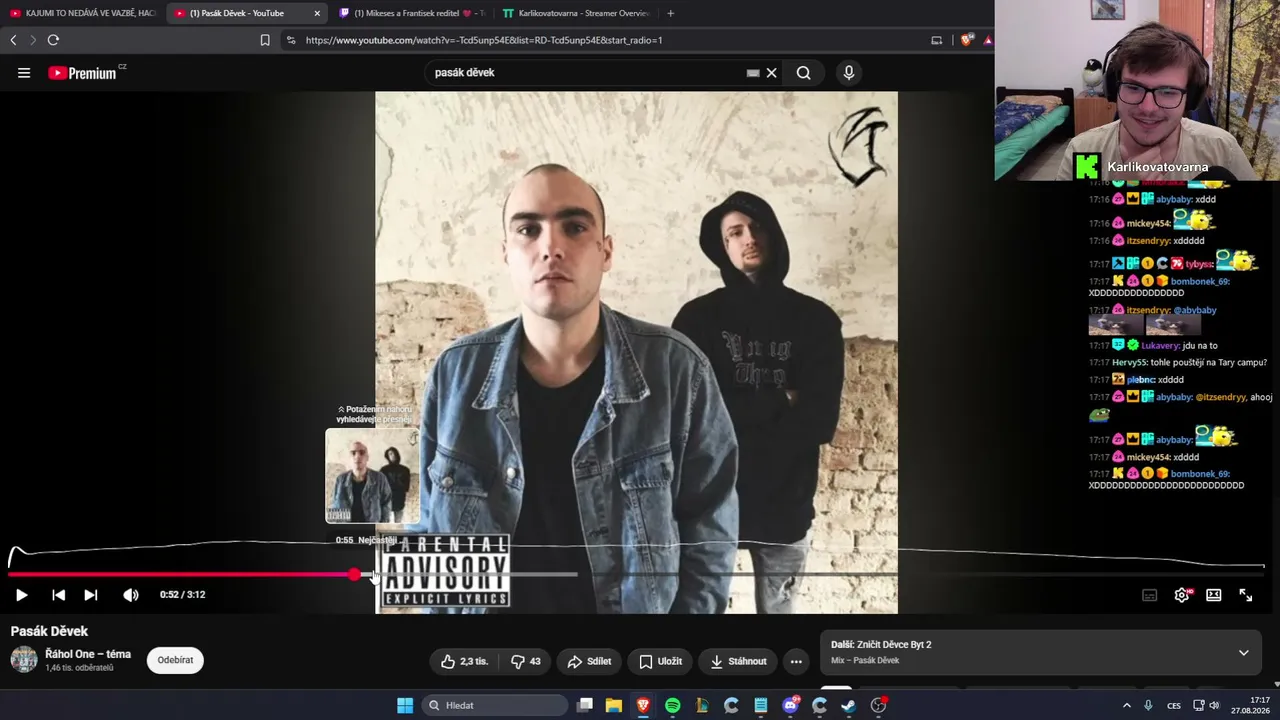Open OBS Studio from the taskbar
The width and height of the screenshot is (1280, 720).
pyautogui.click(x=879, y=706)
